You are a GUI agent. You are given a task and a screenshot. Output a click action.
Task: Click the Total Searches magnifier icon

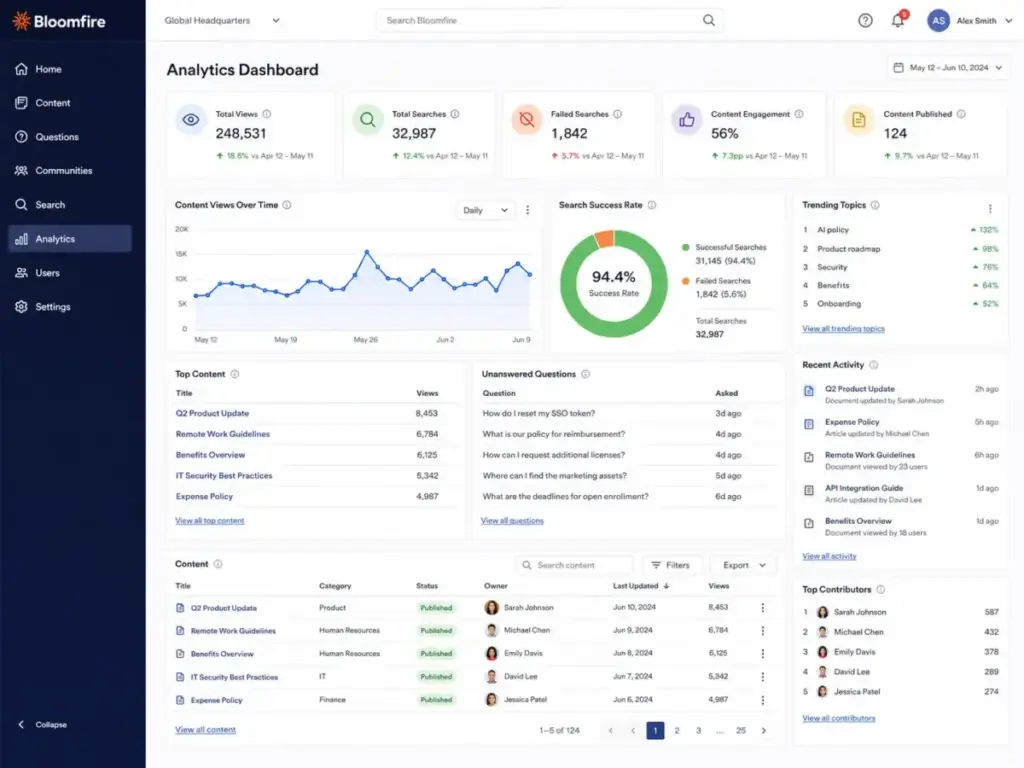point(368,120)
